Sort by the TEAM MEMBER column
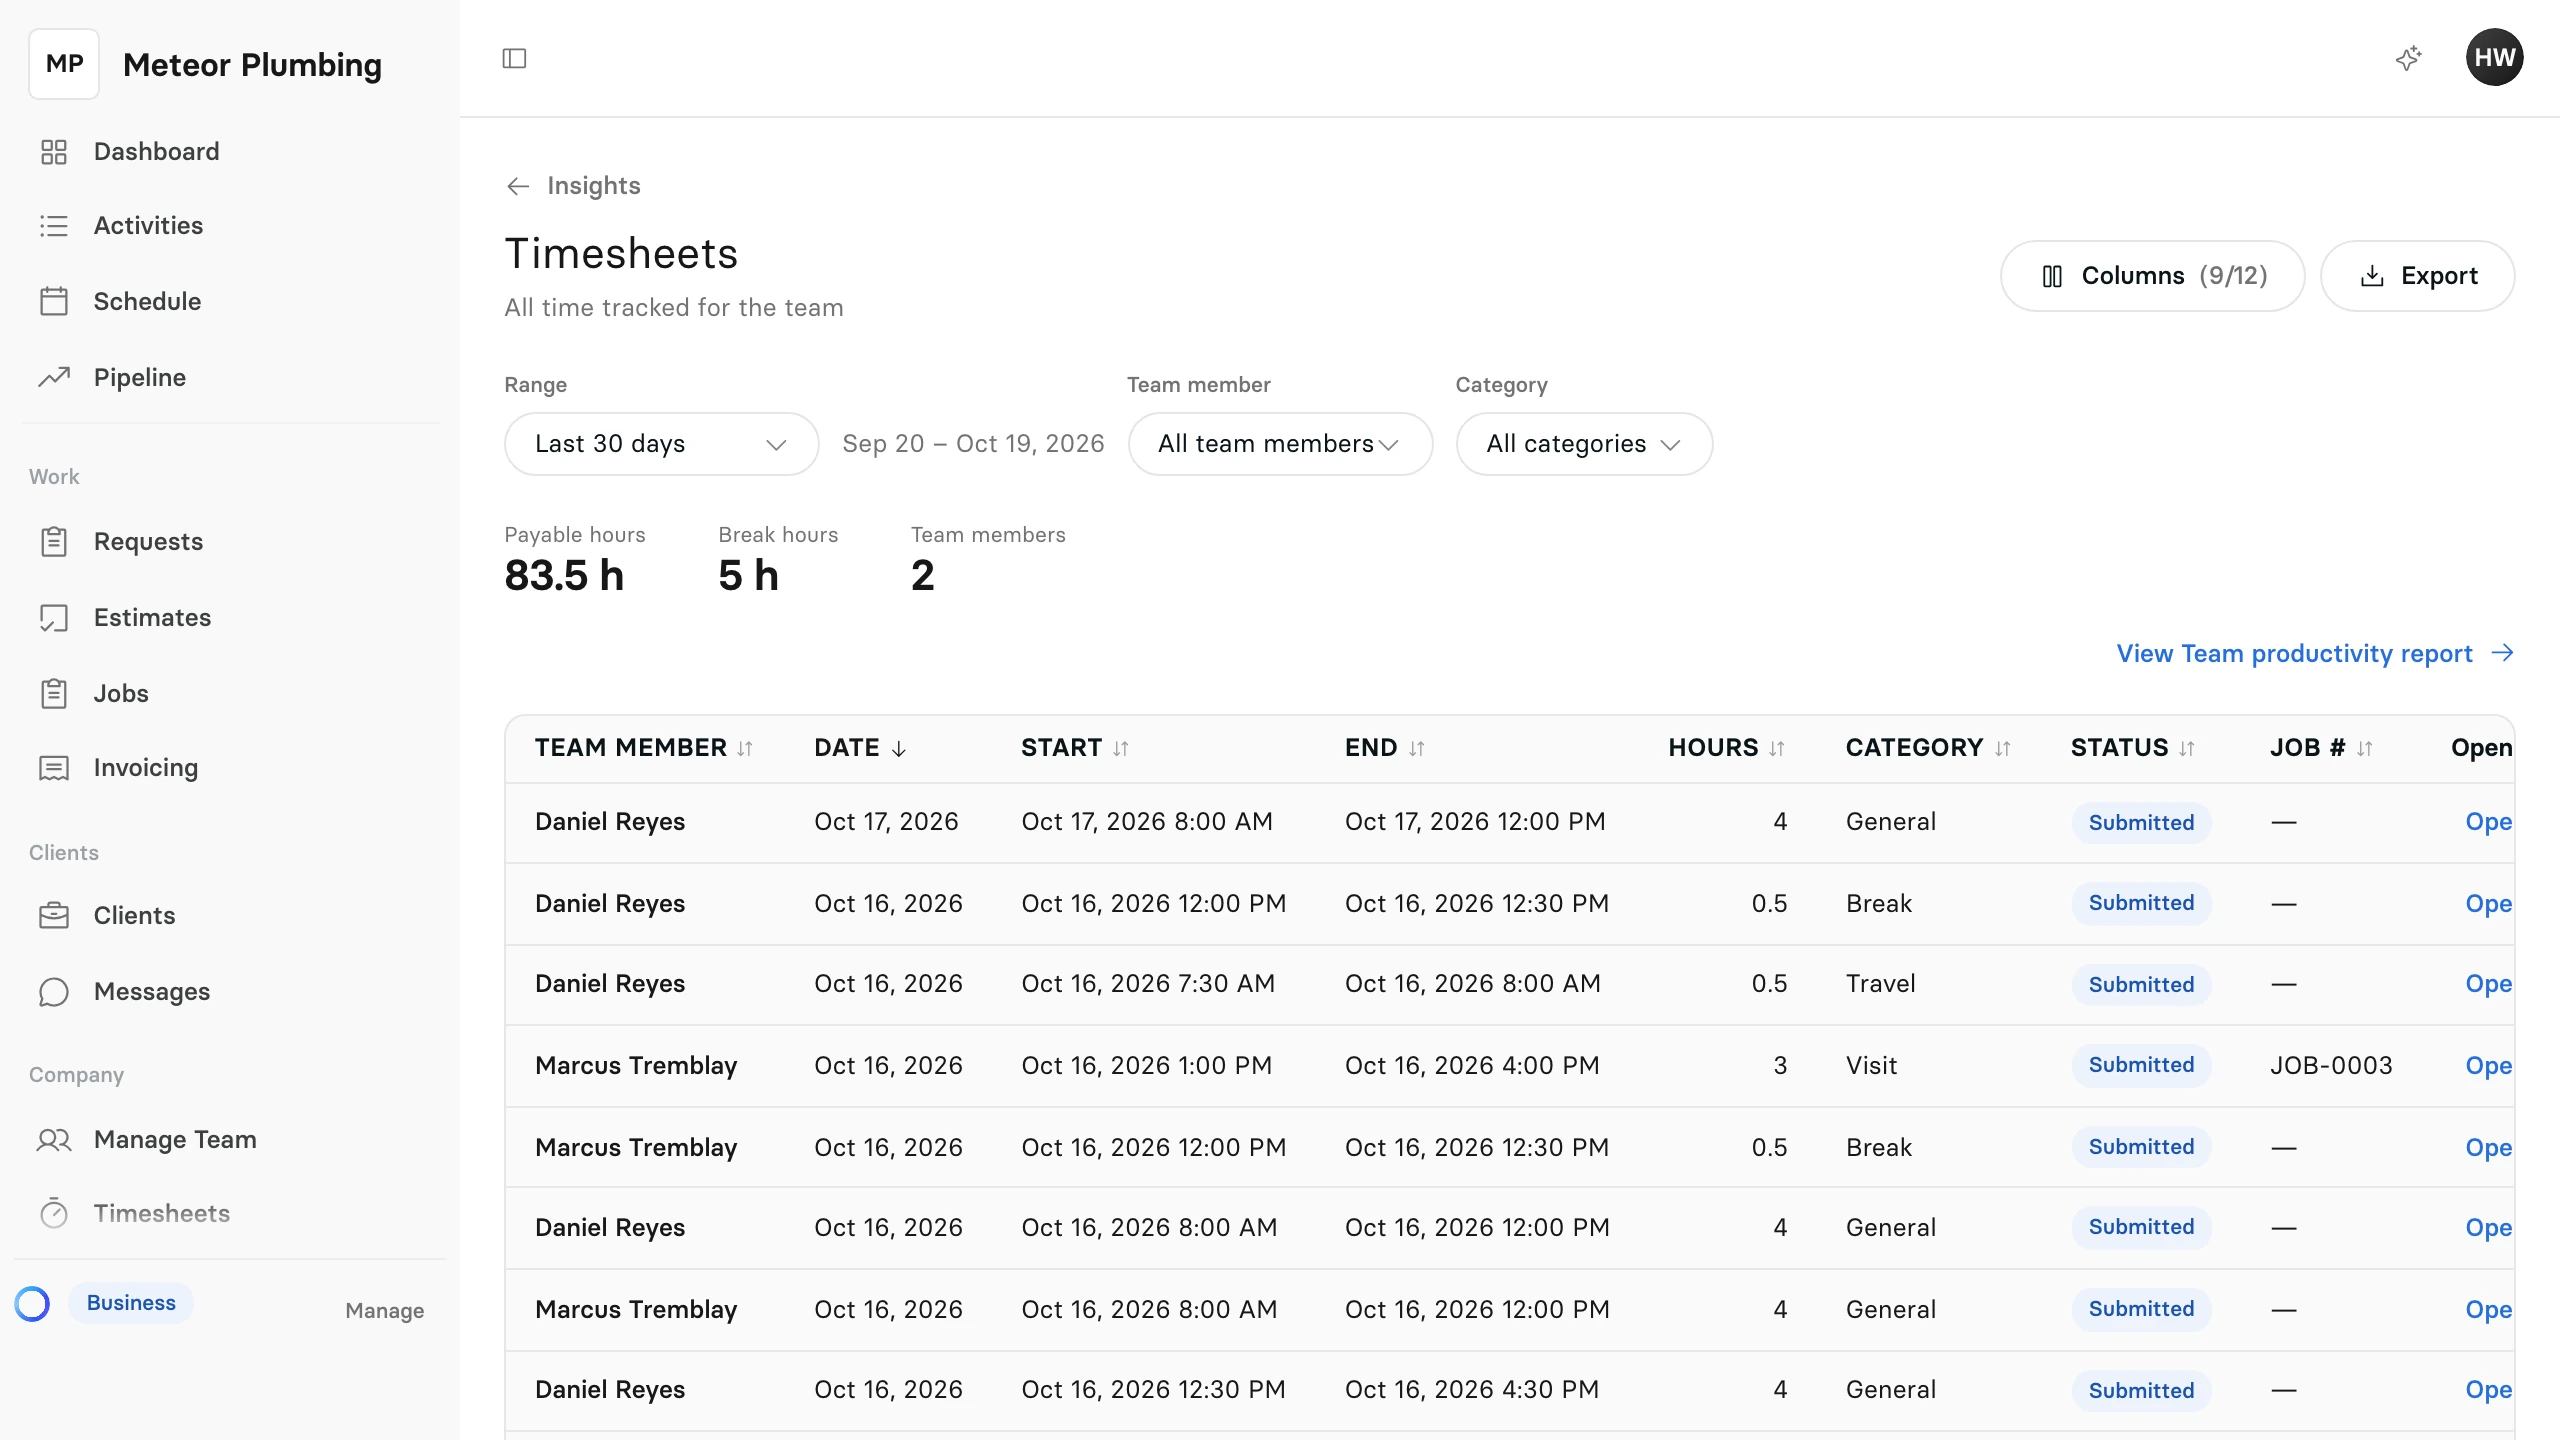 644,748
